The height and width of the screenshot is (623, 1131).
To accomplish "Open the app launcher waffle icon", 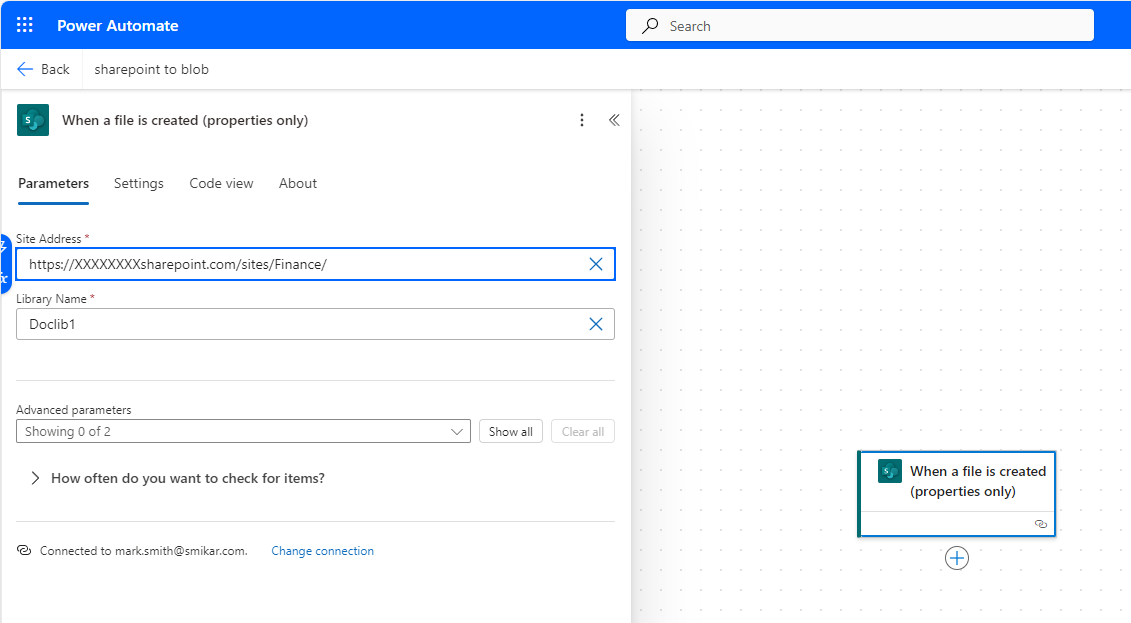I will pyautogui.click(x=25, y=25).
